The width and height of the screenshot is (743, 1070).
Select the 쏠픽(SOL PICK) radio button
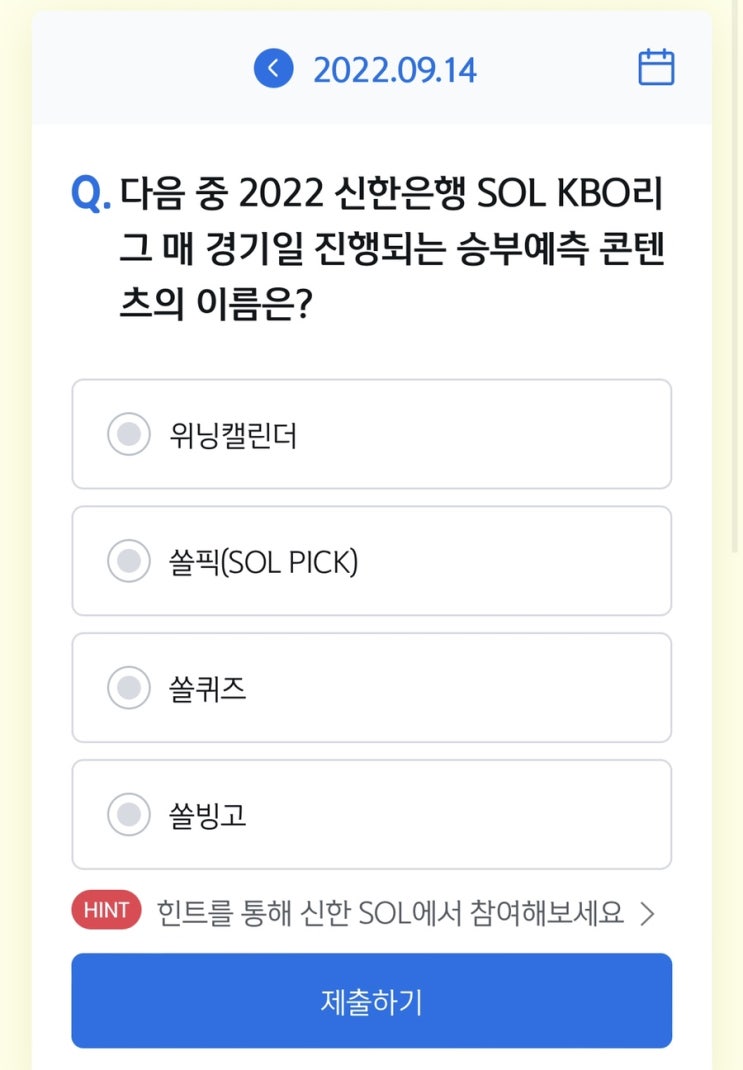tap(128, 561)
